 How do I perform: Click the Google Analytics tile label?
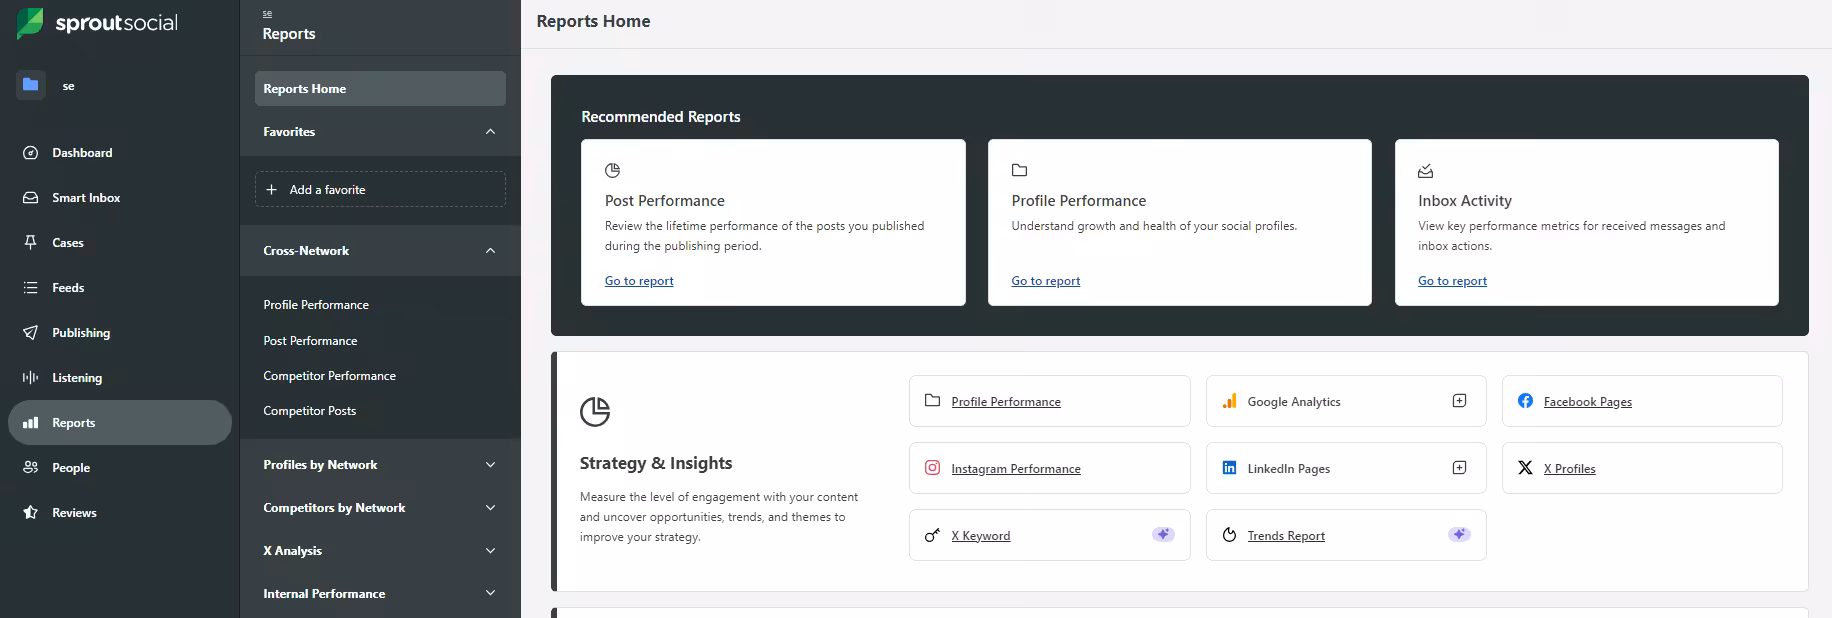click(x=1294, y=402)
